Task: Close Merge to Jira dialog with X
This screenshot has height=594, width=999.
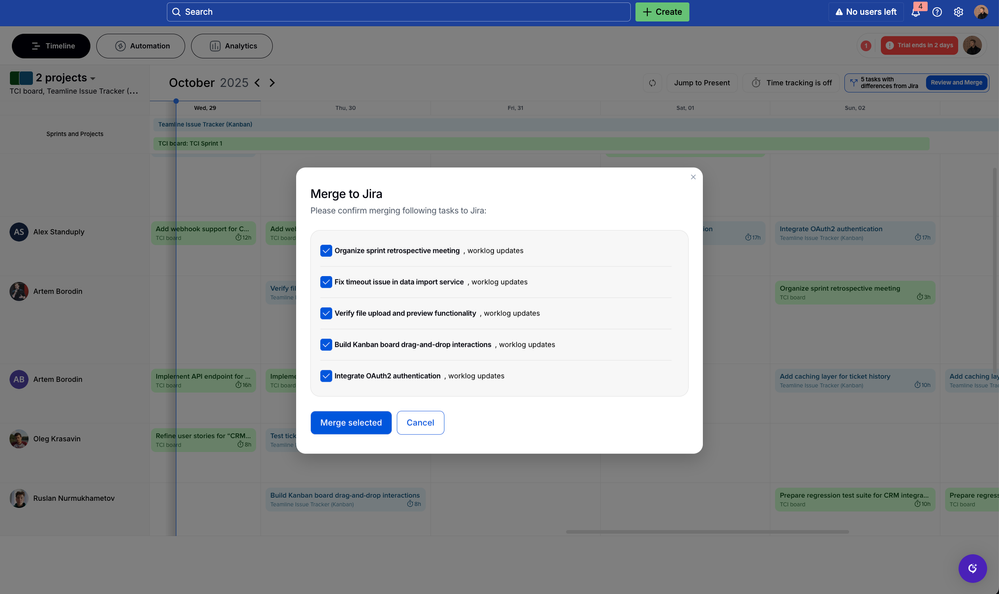Action: tap(693, 177)
